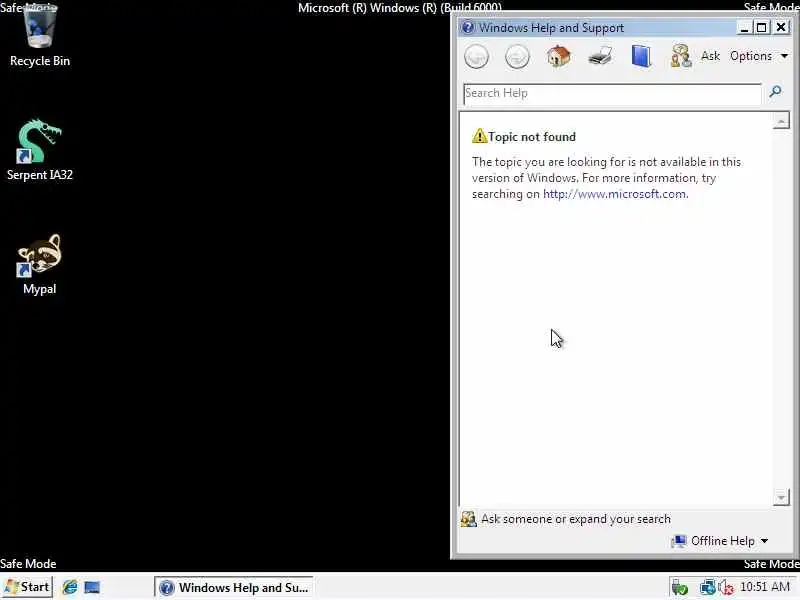
Task: Go forward in Help and Support
Action: tap(517, 56)
